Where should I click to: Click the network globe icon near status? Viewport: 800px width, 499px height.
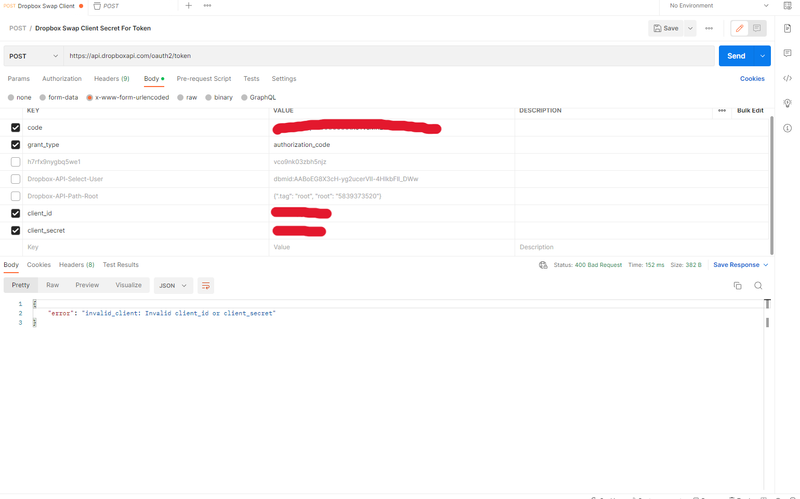click(543, 265)
